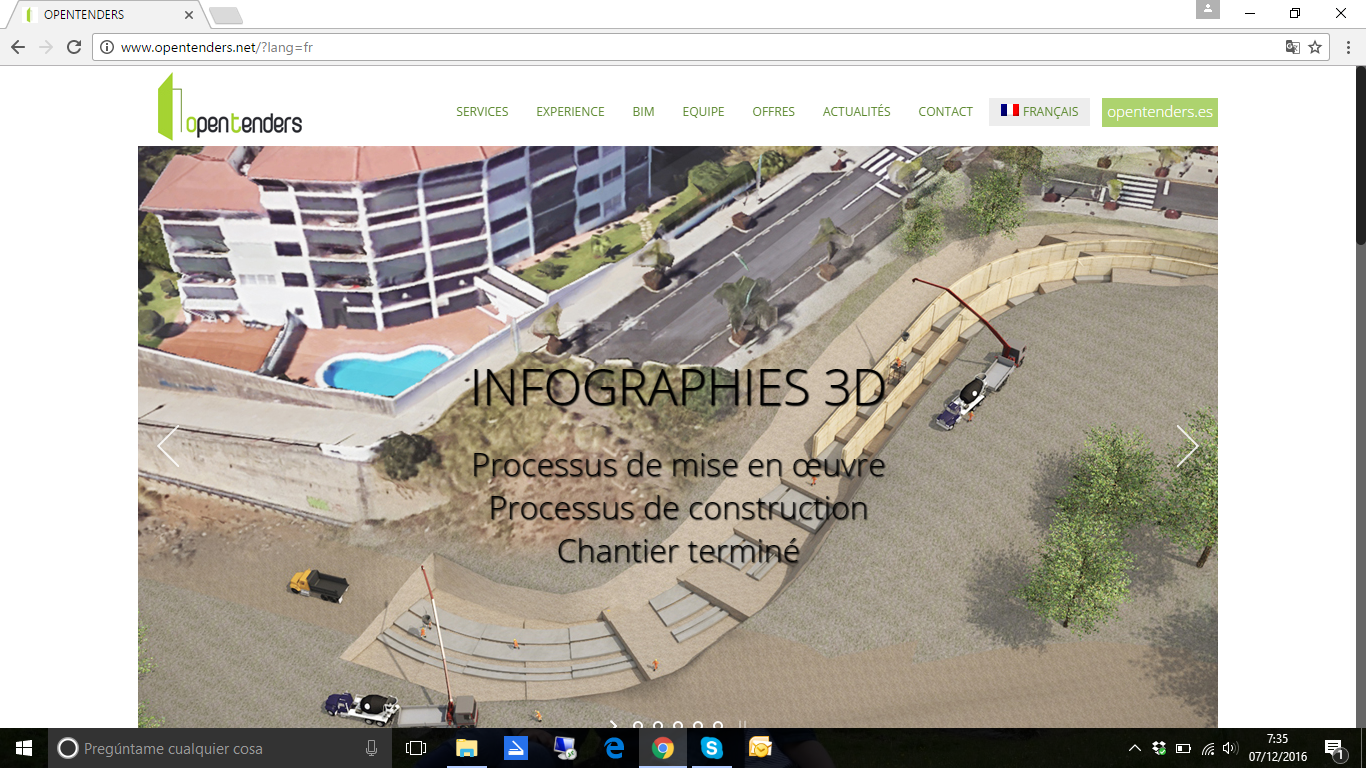Screen dimensions: 1366x768
Task: Open Task View on the taskbar
Action: (416, 748)
